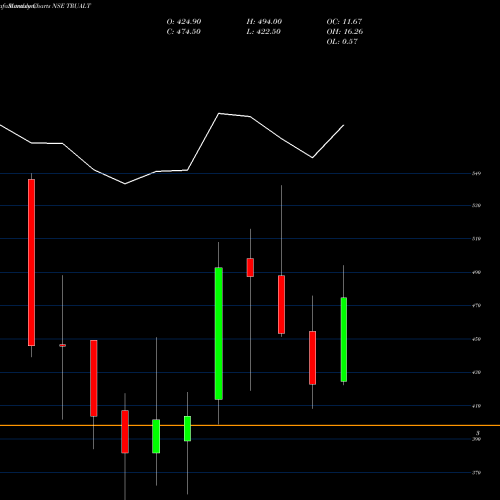
Task: Click the OL: 0.57 percentage reading
Action: coord(342,42)
